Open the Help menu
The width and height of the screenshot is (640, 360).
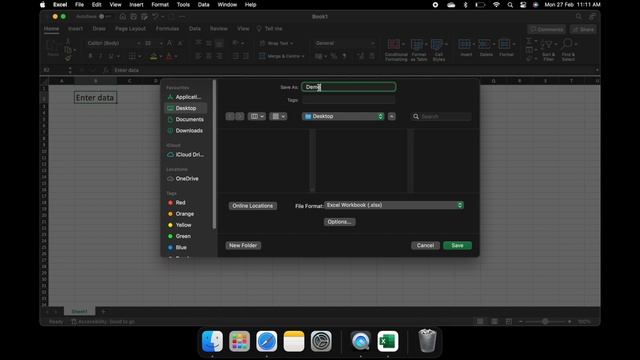[250, 5]
